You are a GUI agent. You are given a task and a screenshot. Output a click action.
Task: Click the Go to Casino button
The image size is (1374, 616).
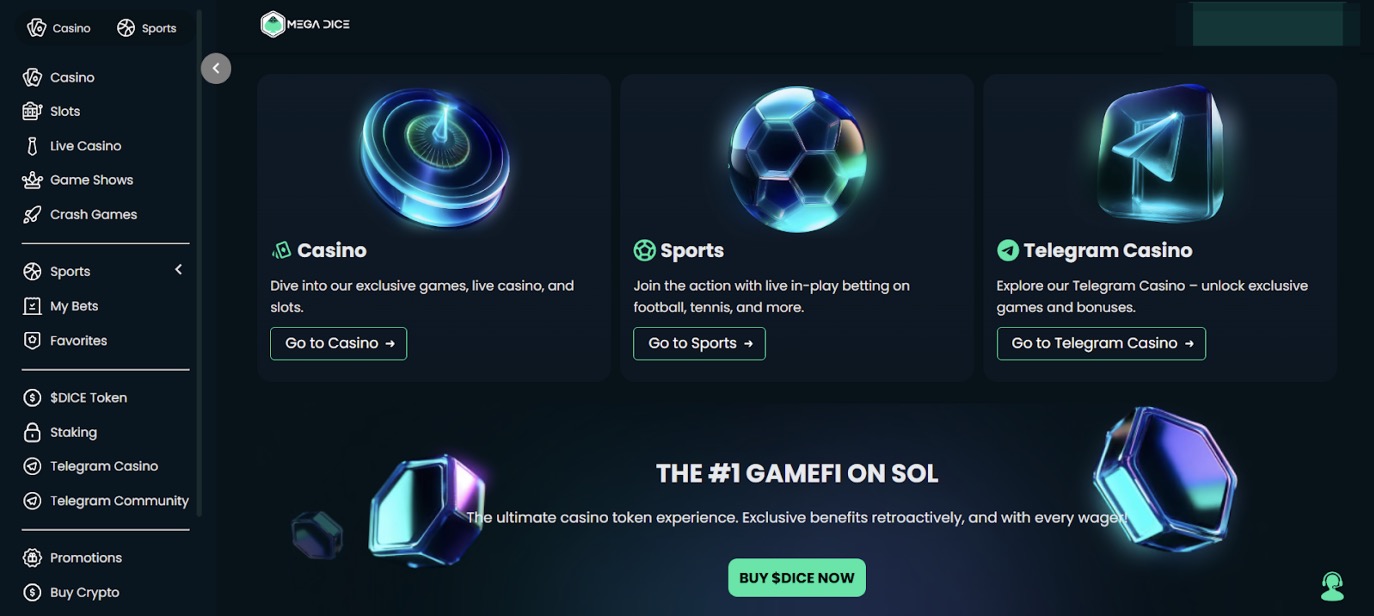(x=338, y=343)
